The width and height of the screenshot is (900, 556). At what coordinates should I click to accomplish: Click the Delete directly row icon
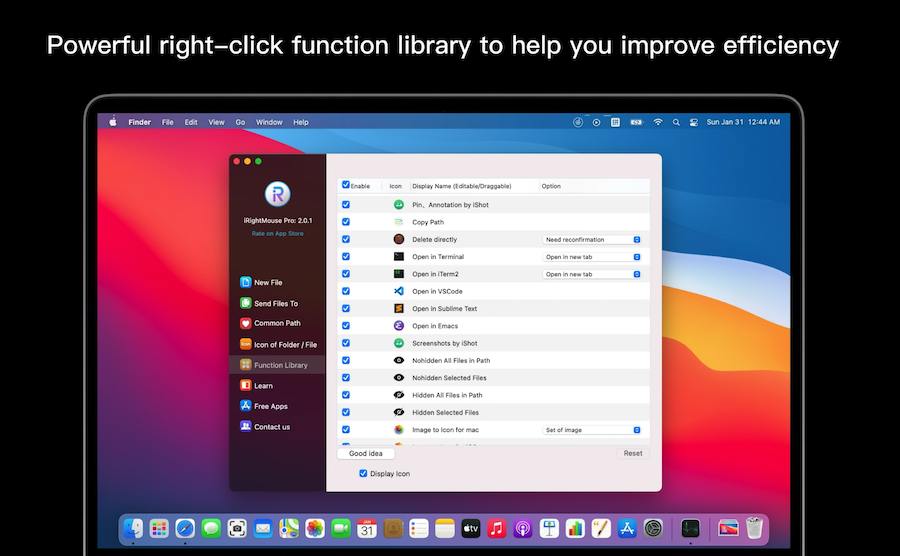tap(399, 239)
